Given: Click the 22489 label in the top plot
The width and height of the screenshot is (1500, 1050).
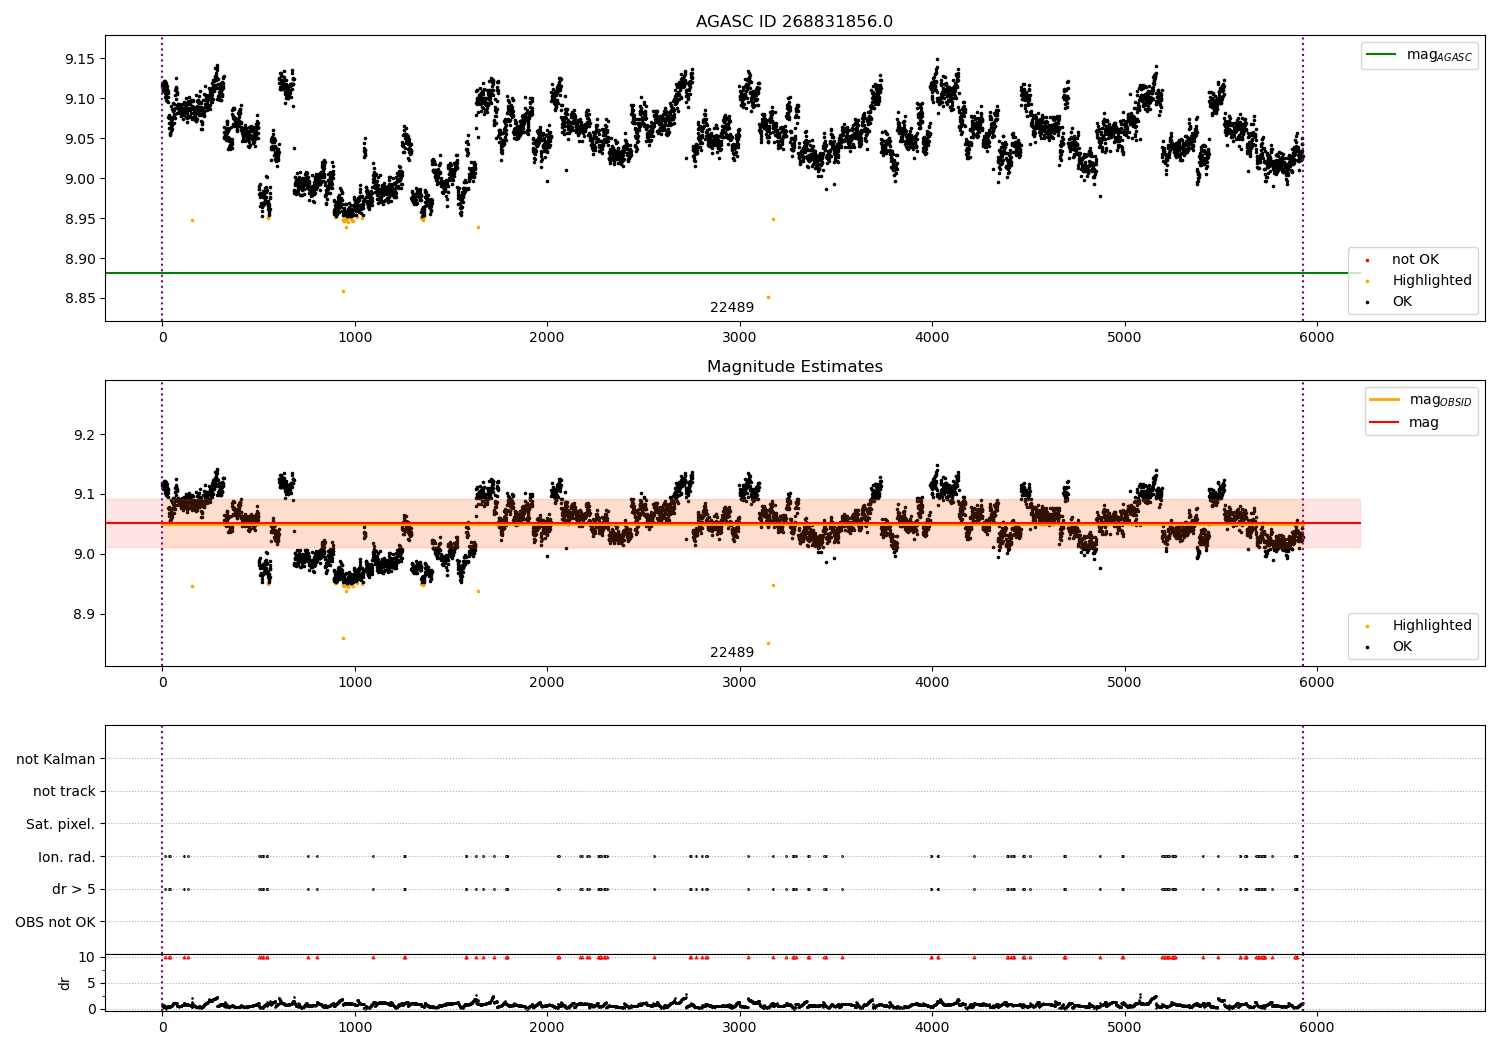Looking at the screenshot, I should [732, 308].
